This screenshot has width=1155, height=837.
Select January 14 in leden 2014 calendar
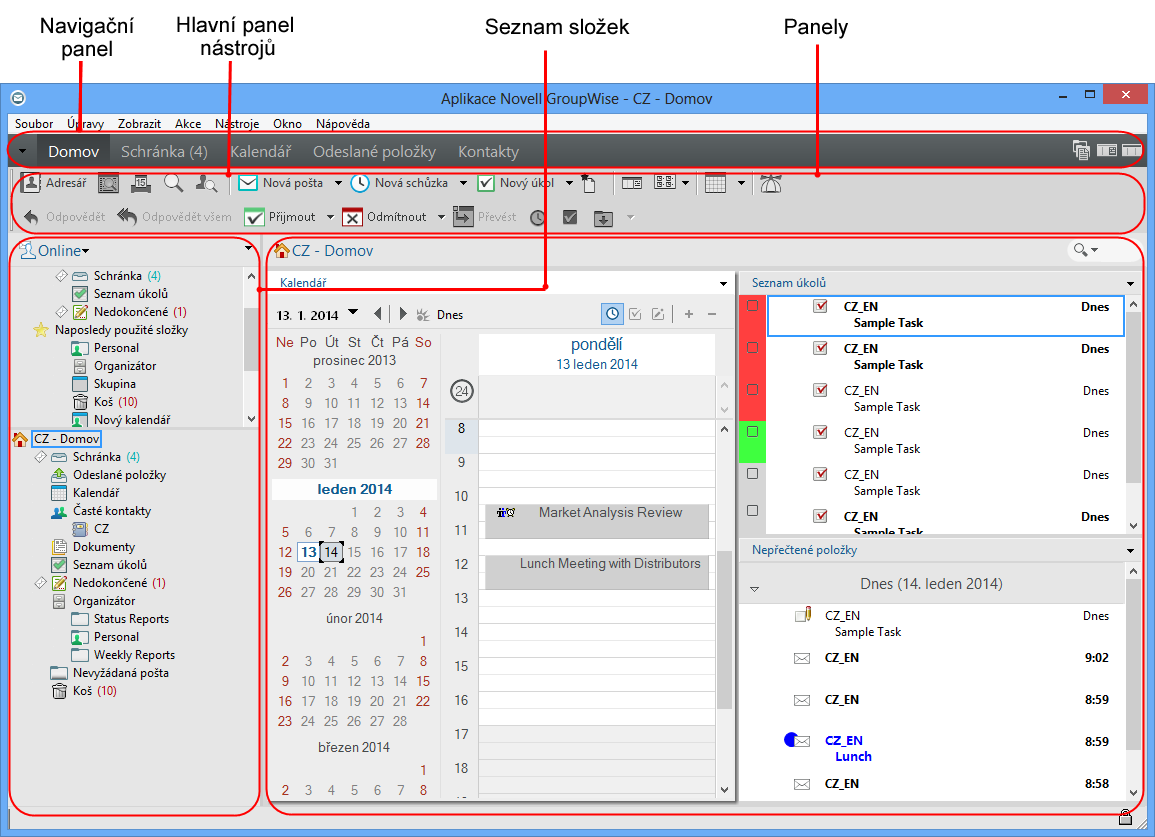pos(331,552)
